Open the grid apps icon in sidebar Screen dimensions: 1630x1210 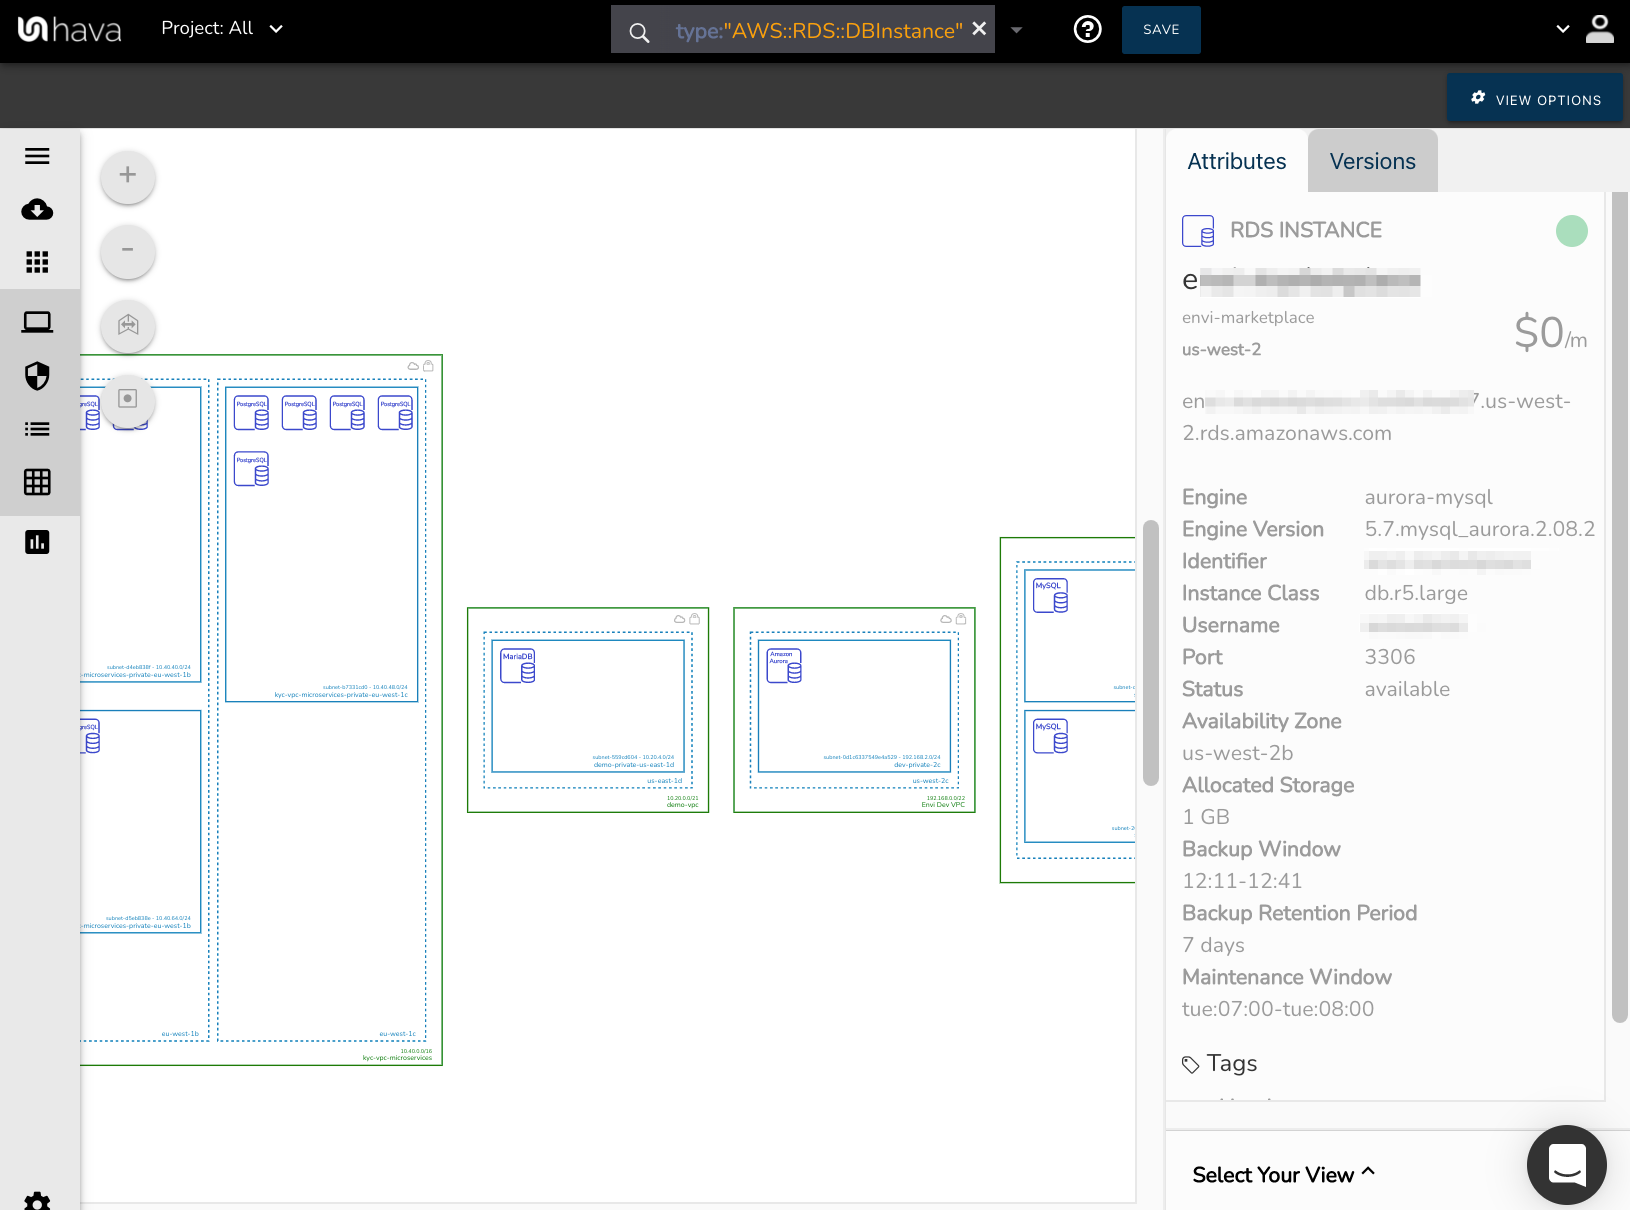pos(37,262)
